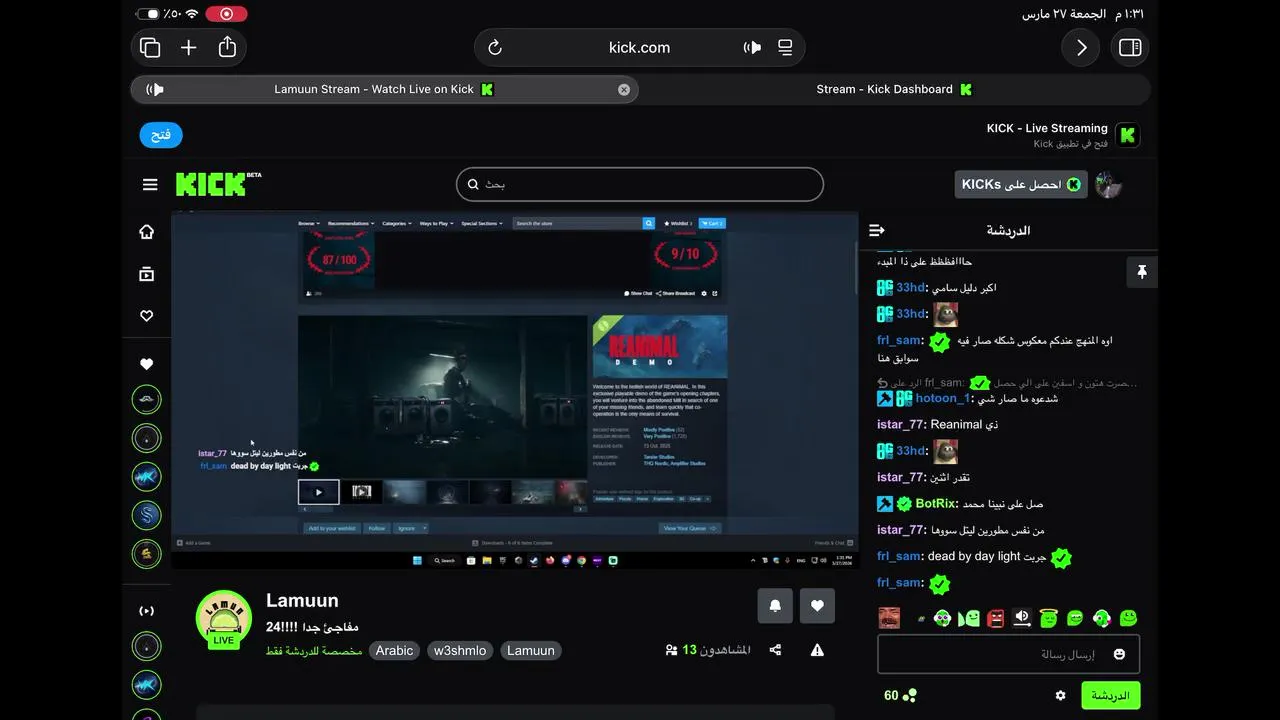This screenshot has width=1280, height=720.
Task: Focus the Kick search field
Action: pos(640,184)
